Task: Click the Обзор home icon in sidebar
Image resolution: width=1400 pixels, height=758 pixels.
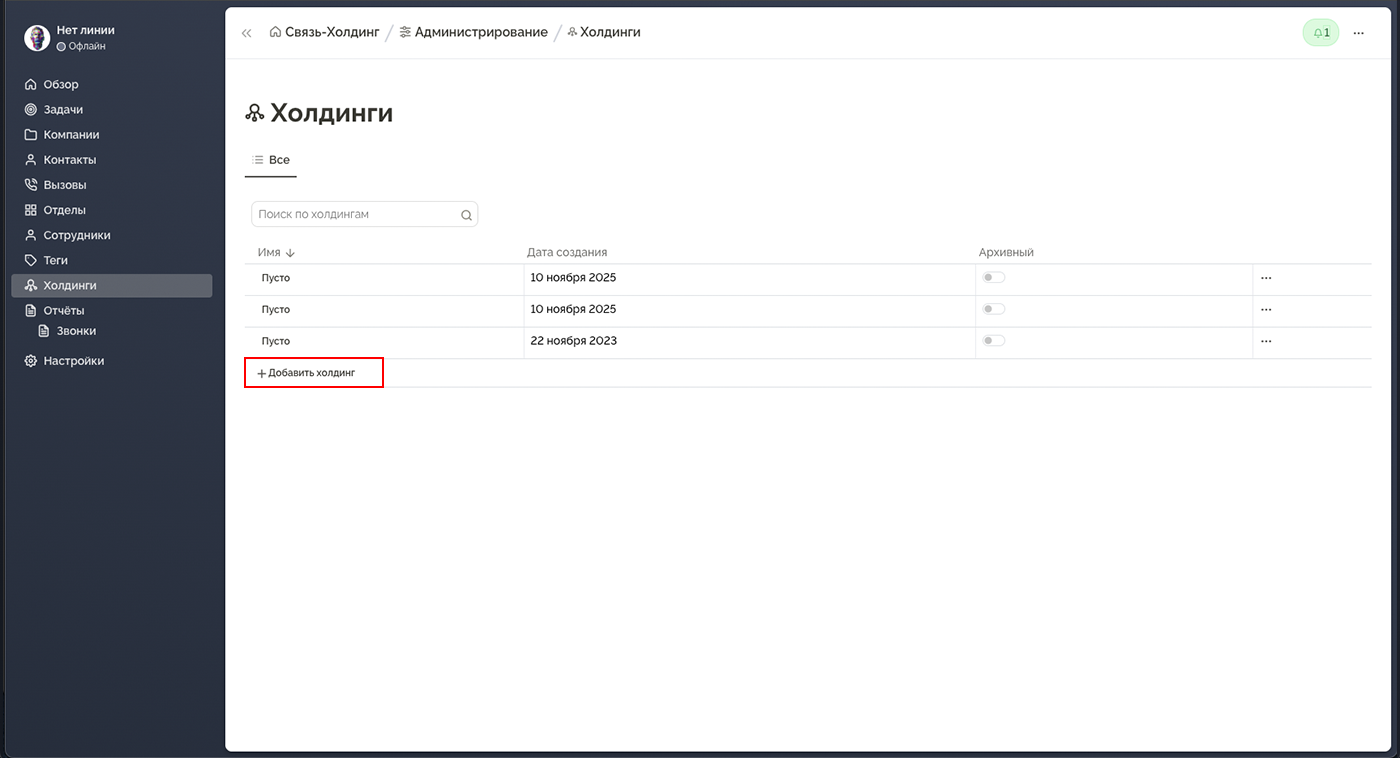Action: click(x=30, y=85)
